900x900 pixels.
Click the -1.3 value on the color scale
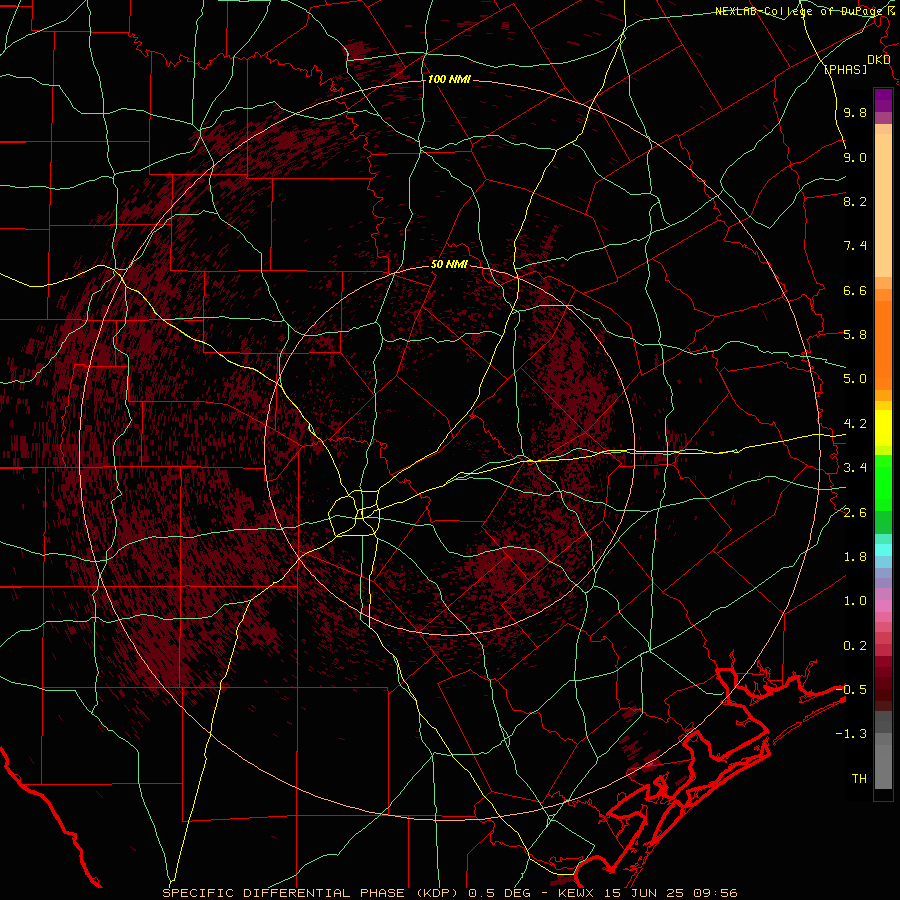851,734
